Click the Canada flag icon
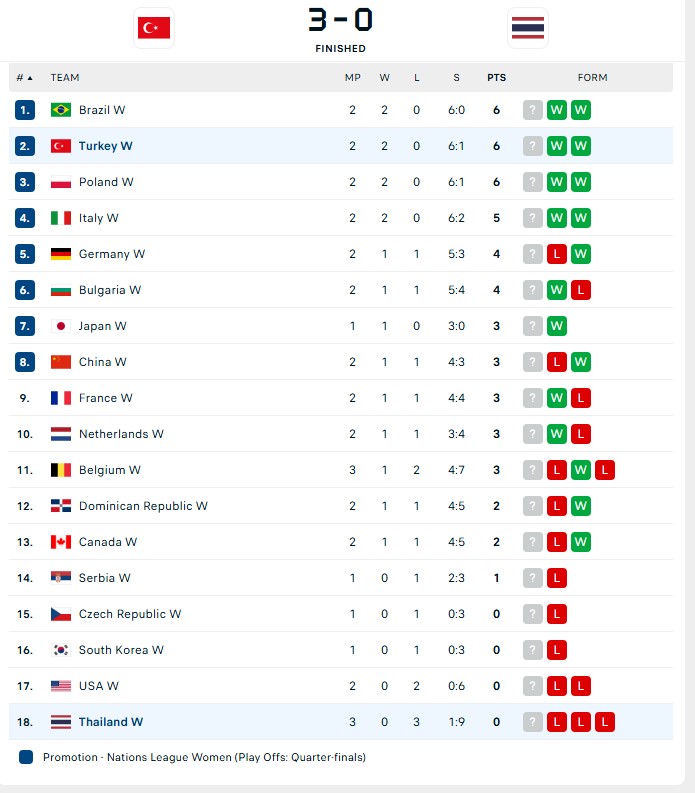Image resolution: width=695 pixels, height=793 pixels. (61, 542)
